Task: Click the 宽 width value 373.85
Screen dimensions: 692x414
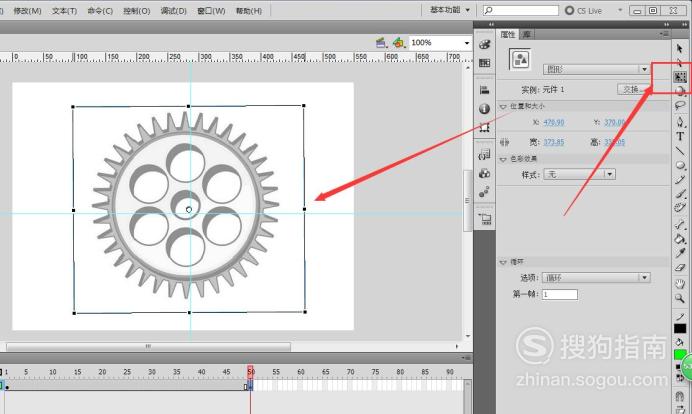Action: 554,142
